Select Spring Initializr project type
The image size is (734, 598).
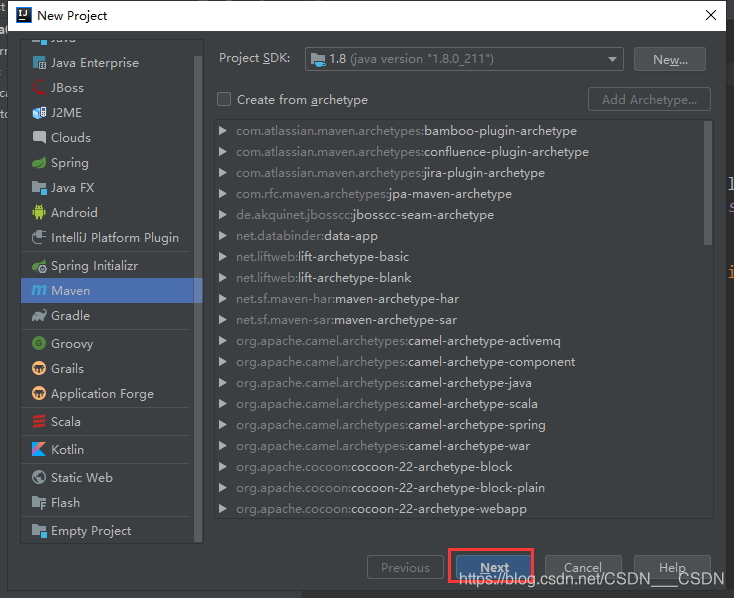pyautogui.click(x=108, y=266)
